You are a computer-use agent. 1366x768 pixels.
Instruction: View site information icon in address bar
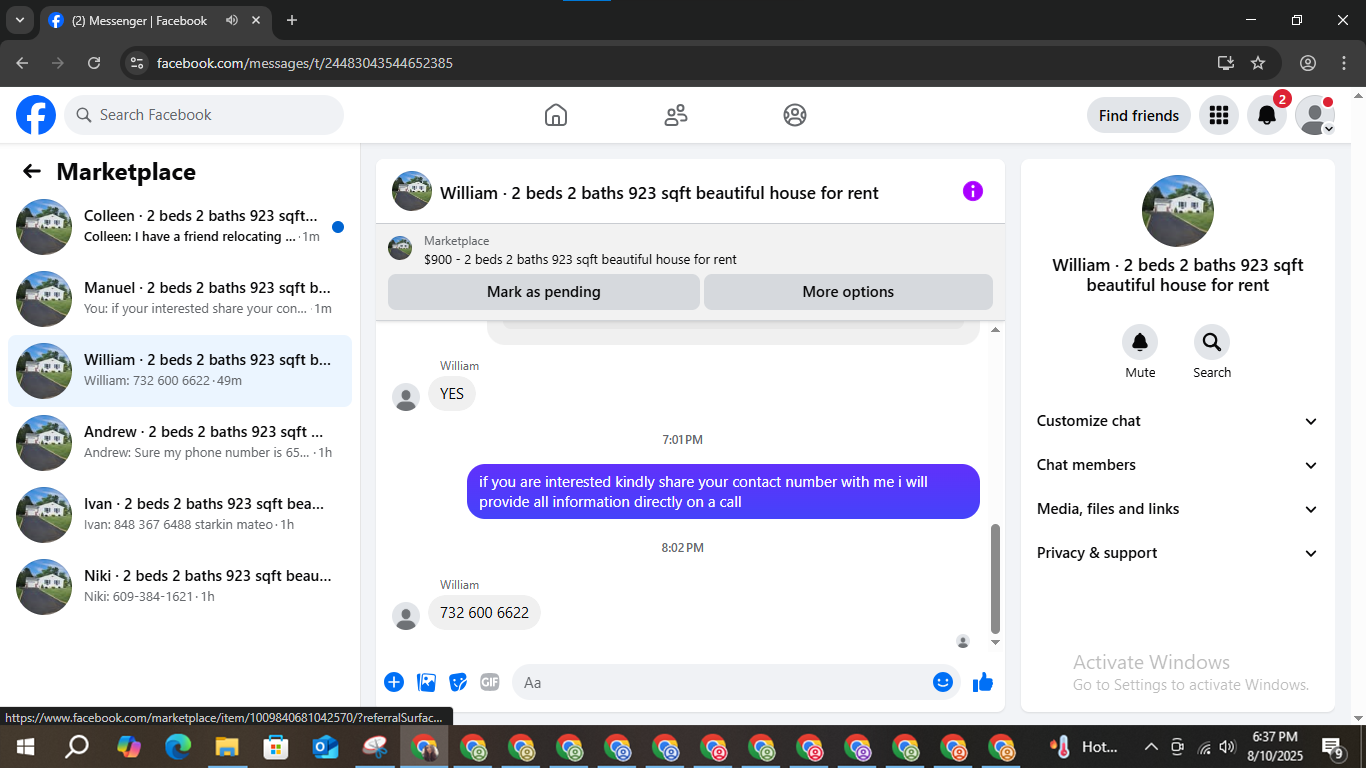tap(137, 63)
